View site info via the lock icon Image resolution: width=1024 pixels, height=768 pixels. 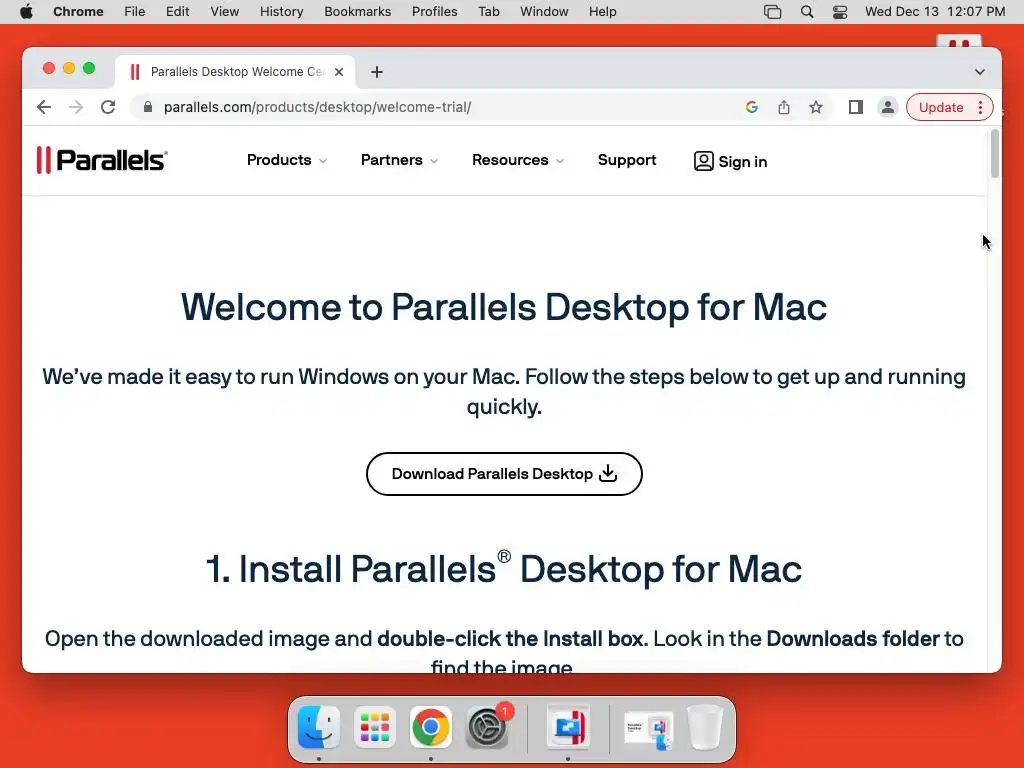(x=148, y=107)
